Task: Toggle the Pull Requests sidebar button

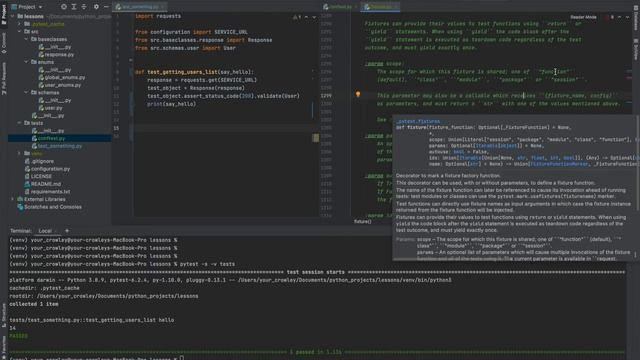Action: pyautogui.click(x=4, y=79)
